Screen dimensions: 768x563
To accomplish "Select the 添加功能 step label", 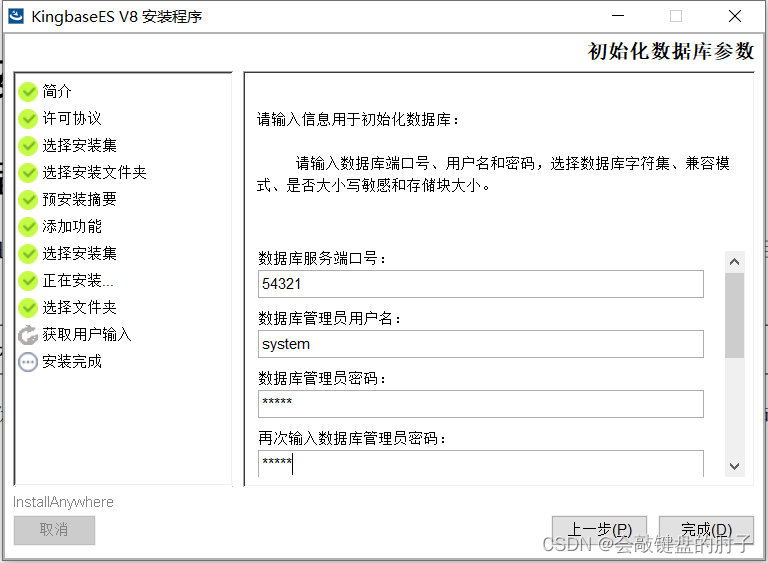I will pos(72,226).
